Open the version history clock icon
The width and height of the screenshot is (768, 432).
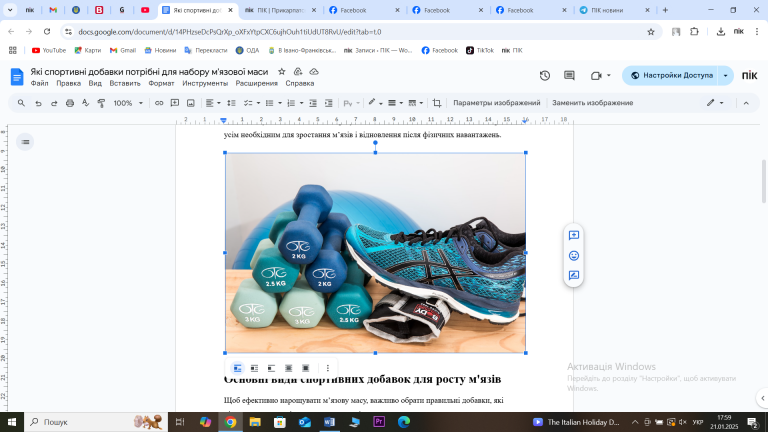[545, 75]
